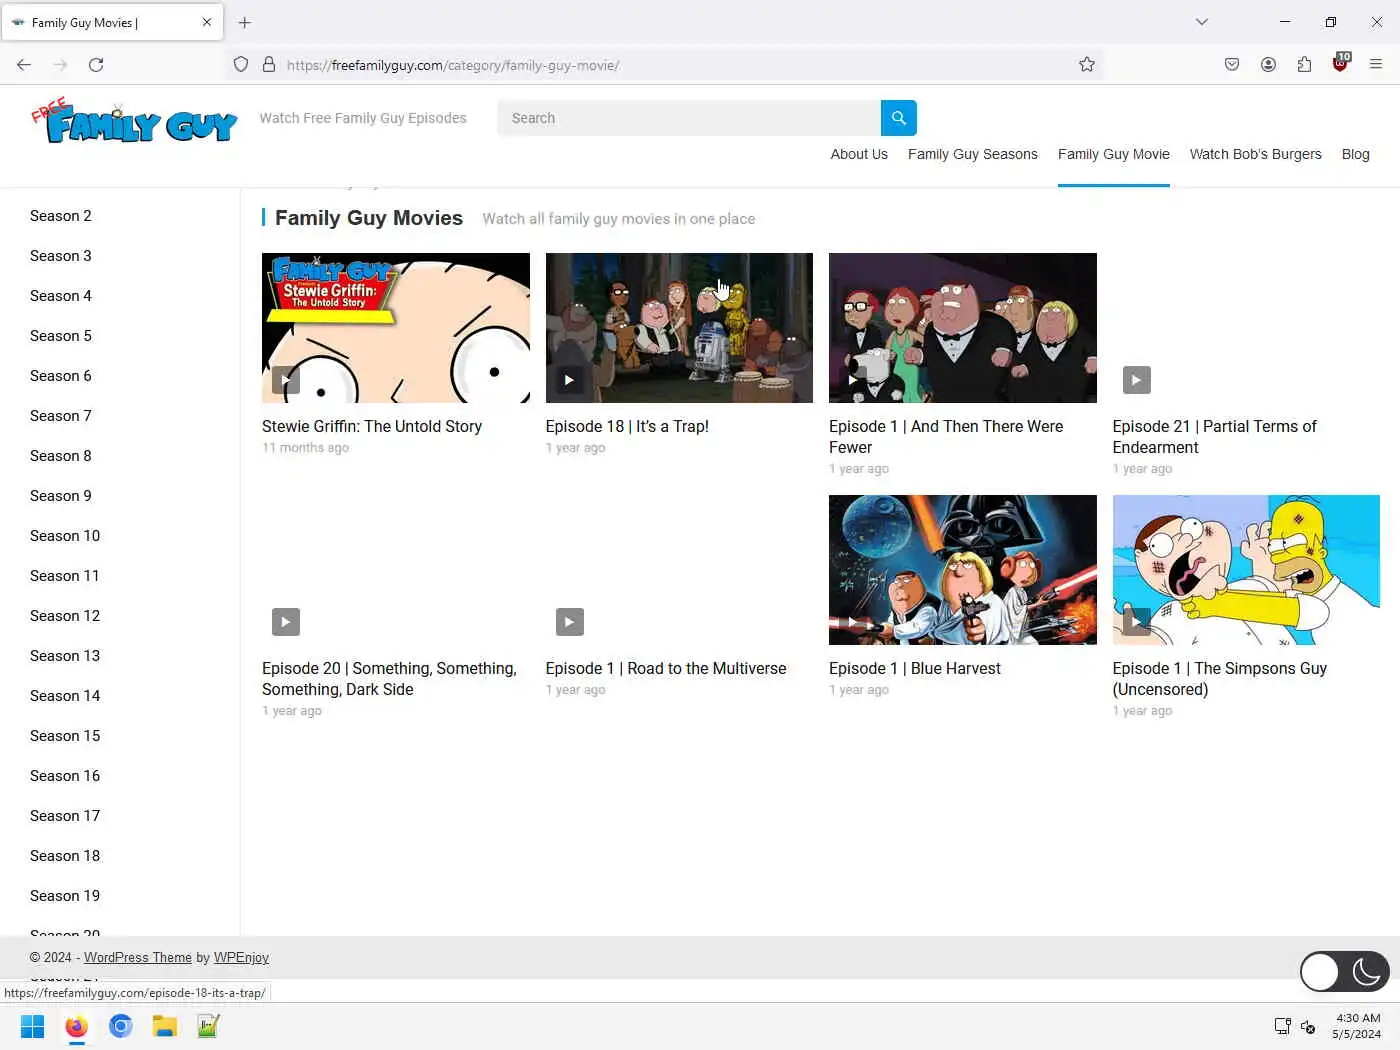Open WordPress Theme footer link
This screenshot has height=1050, width=1400.
pyautogui.click(x=138, y=958)
